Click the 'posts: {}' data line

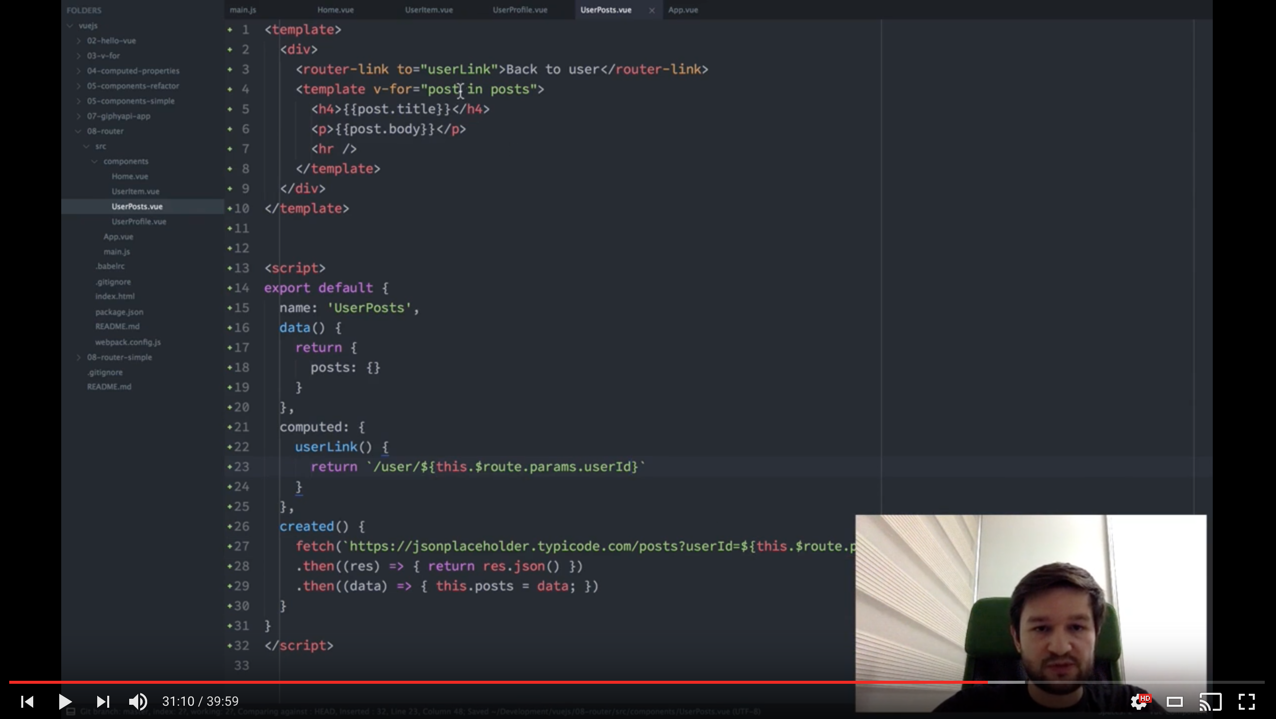pyautogui.click(x=345, y=367)
